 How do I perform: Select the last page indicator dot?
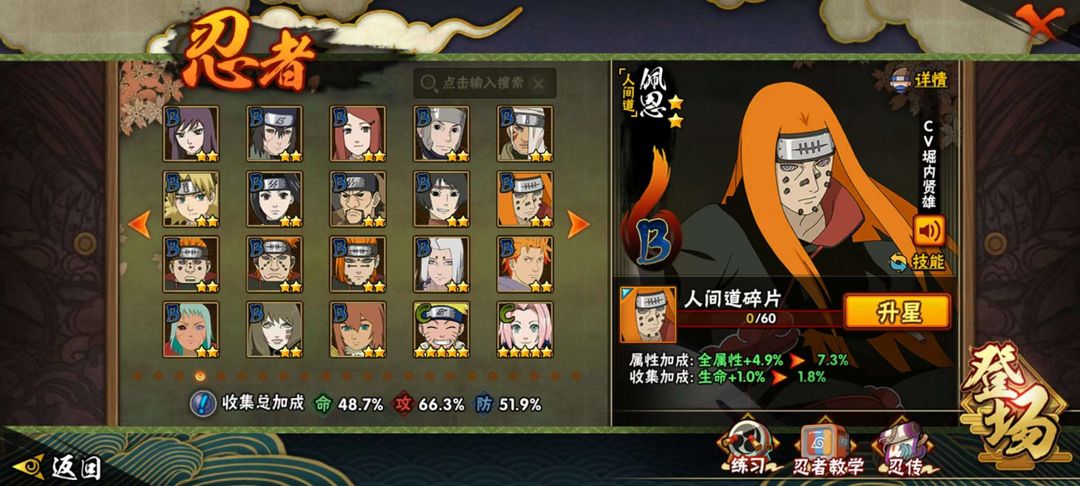coord(577,376)
